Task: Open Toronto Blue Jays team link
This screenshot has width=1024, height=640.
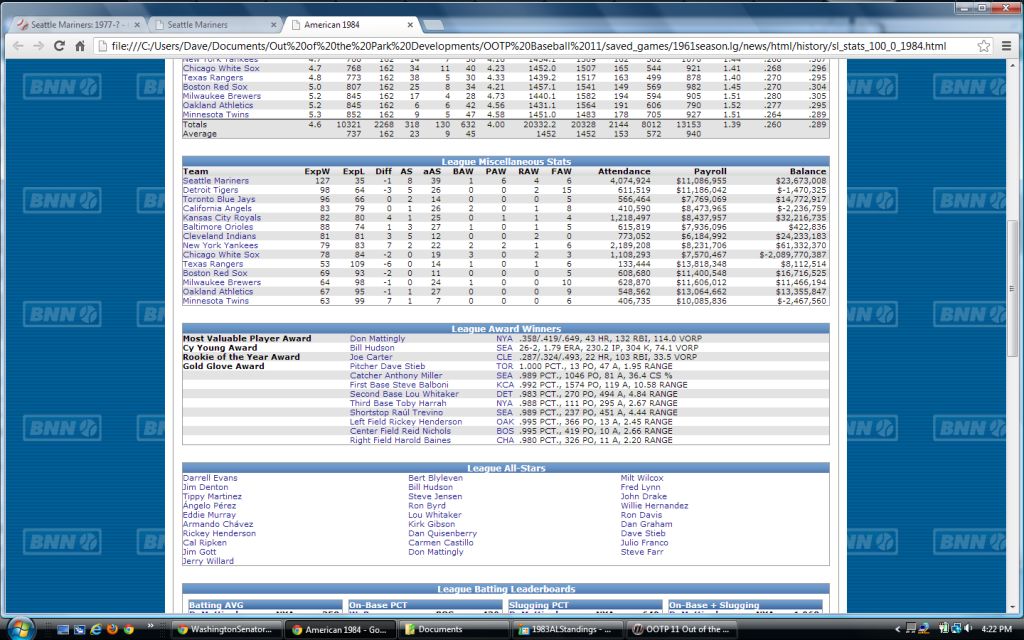Action: click(219, 199)
